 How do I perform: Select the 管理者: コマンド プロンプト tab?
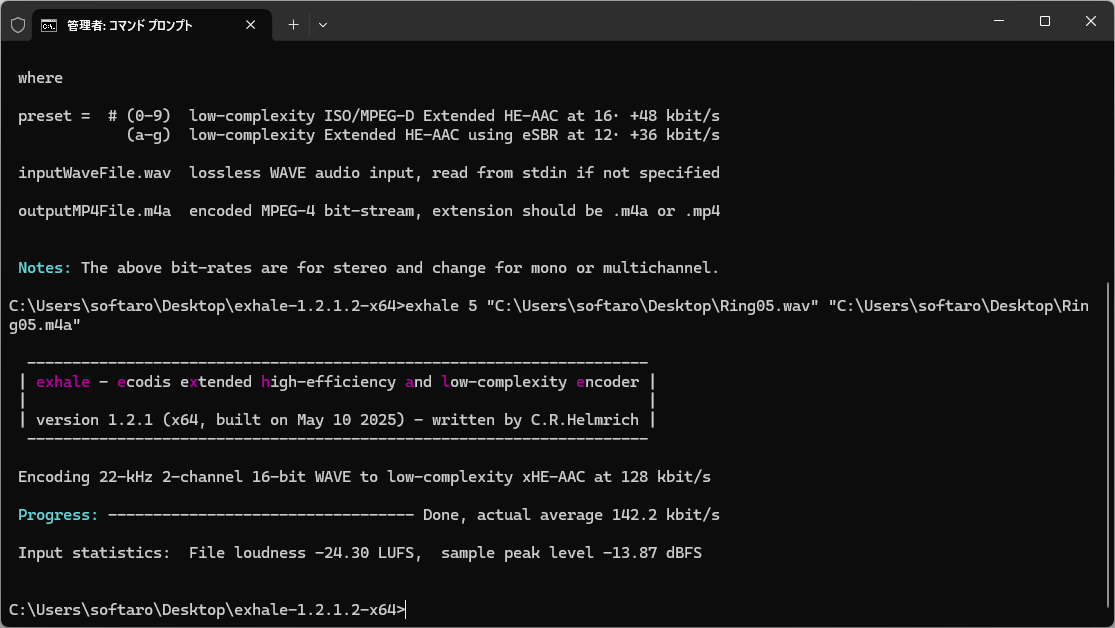tap(152, 25)
